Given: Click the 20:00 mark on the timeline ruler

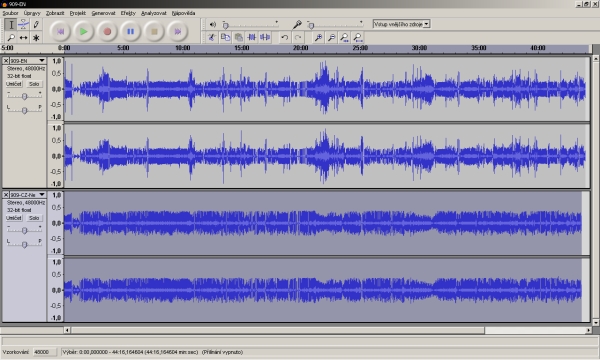Looking at the screenshot, I should (x=300, y=48).
